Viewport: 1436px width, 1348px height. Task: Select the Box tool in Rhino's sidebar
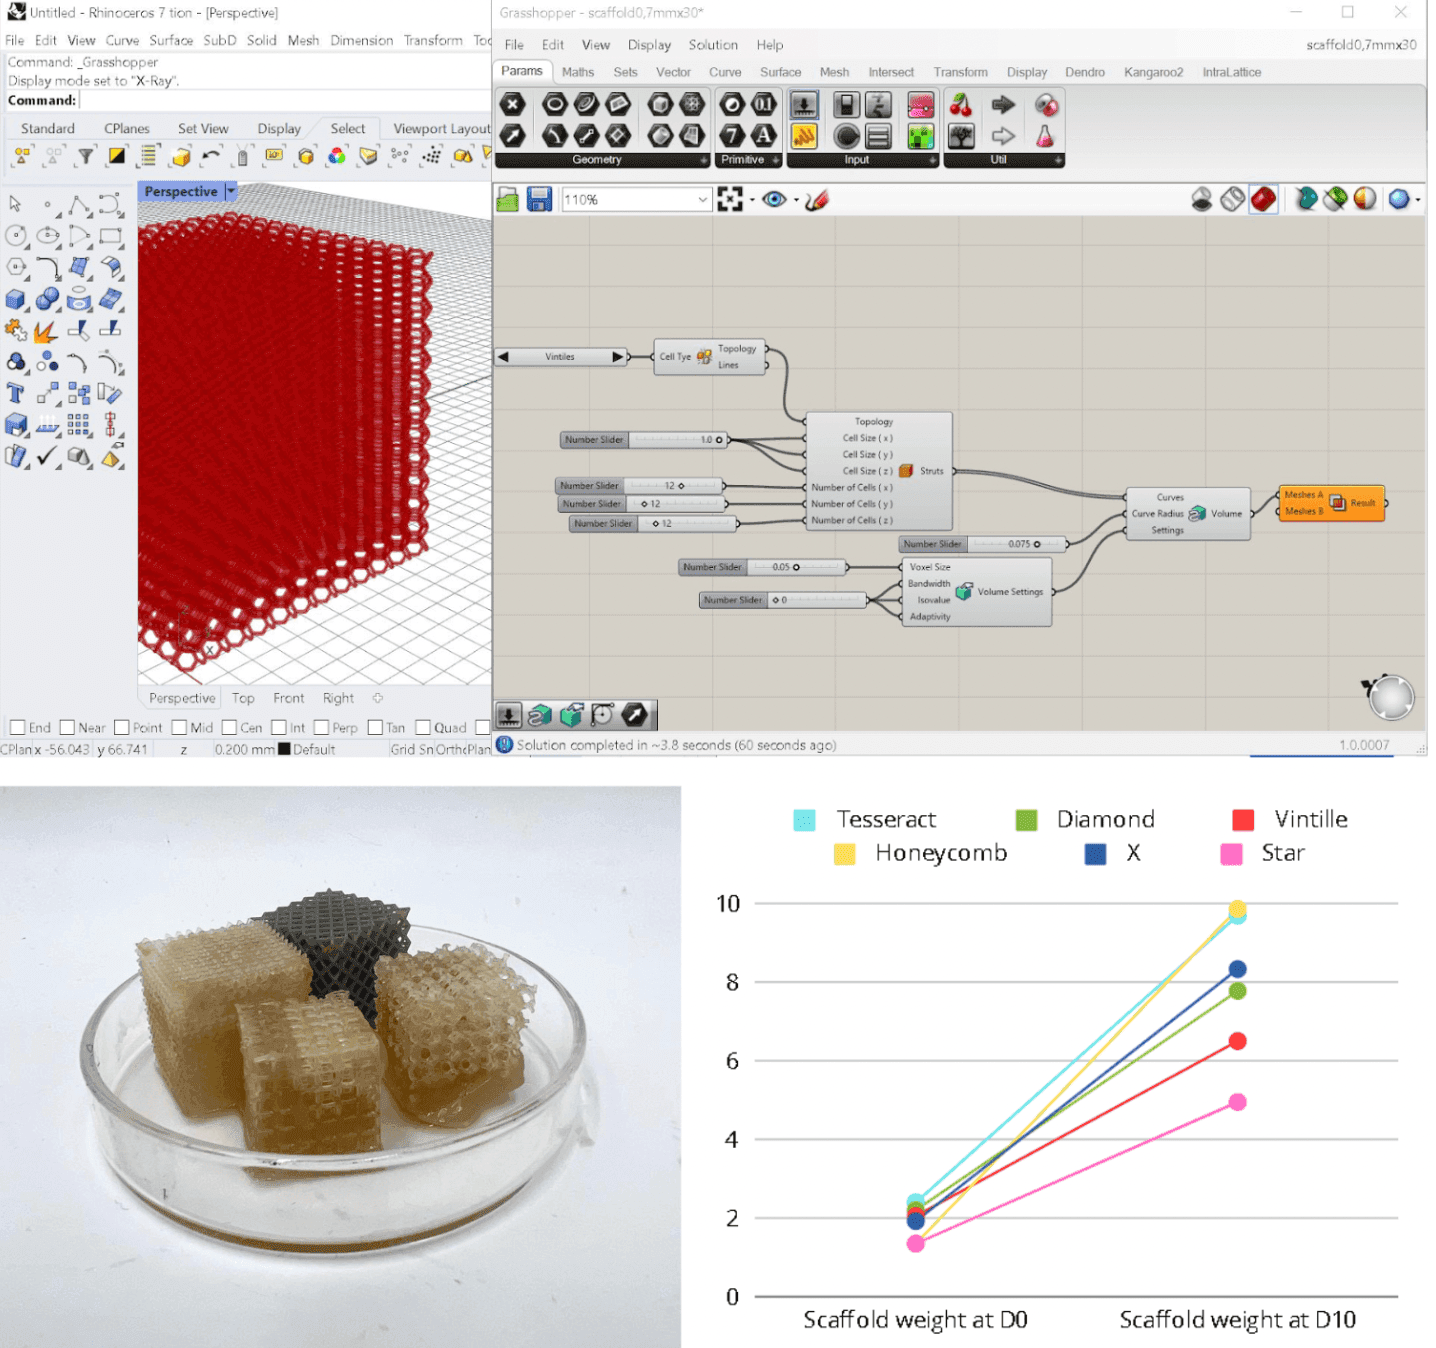pos(15,299)
